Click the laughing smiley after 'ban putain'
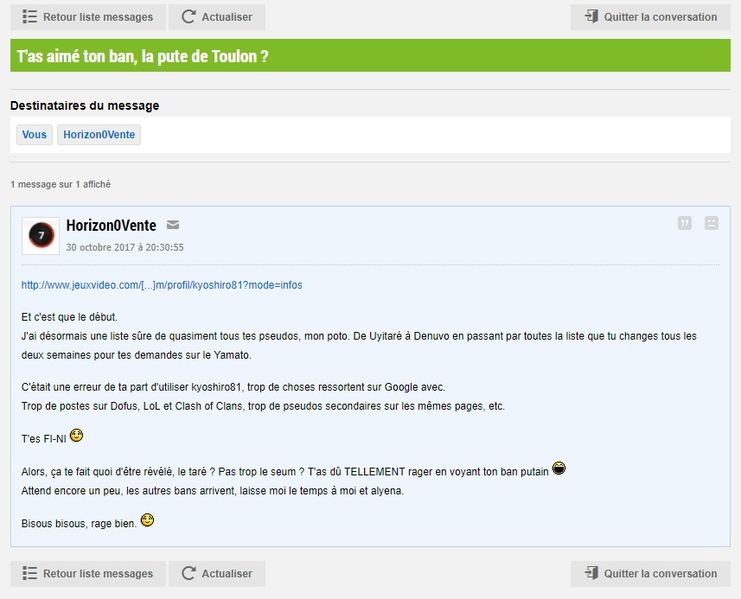Viewport: 741px width, 599px height. [559, 468]
